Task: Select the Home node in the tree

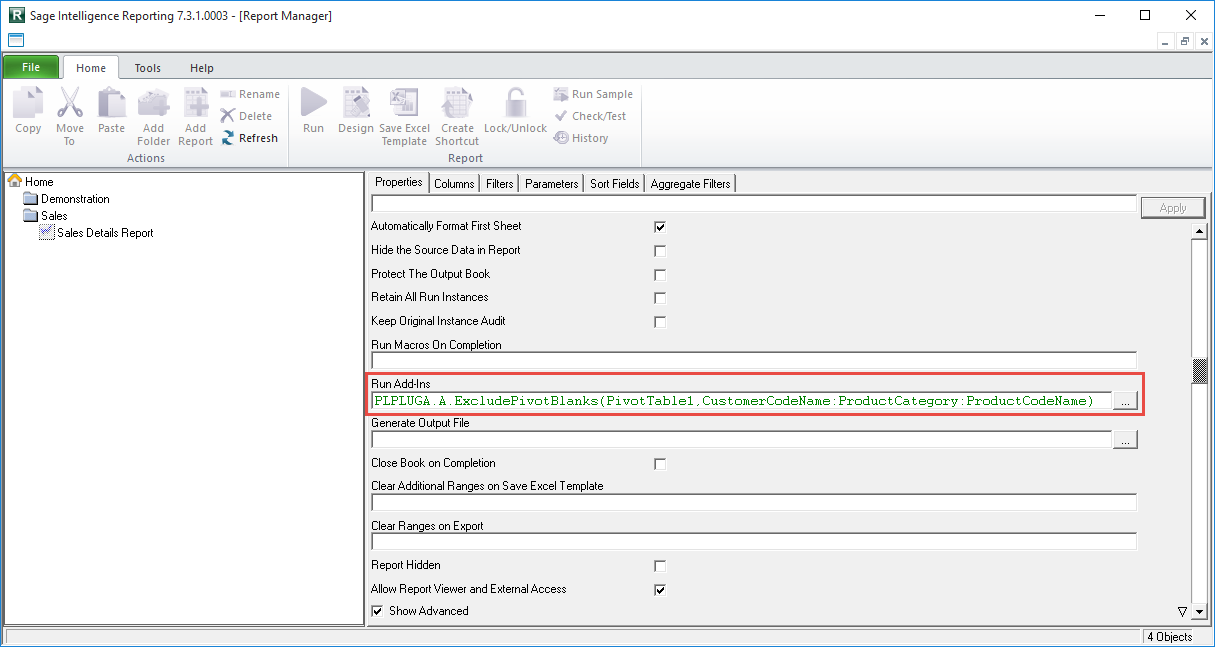Action: click(31, 182)
